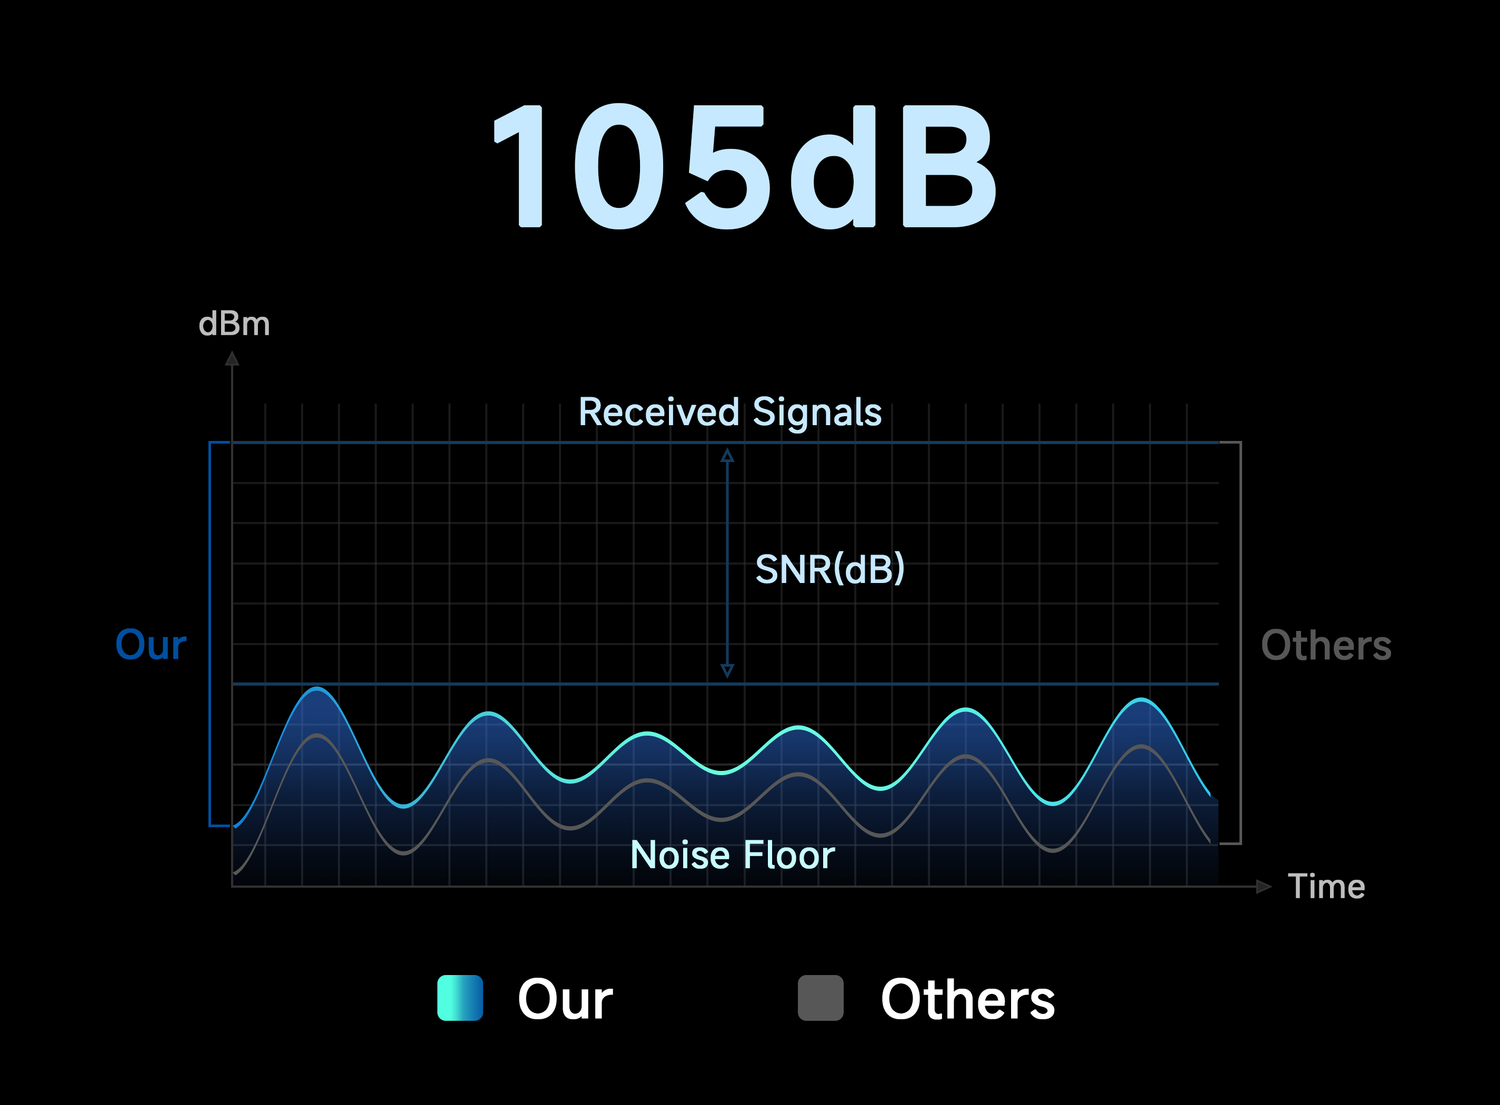Click the gray Others legend swatch
The height and width of the screenshot is (1105, 1500).
pos(820,998)
